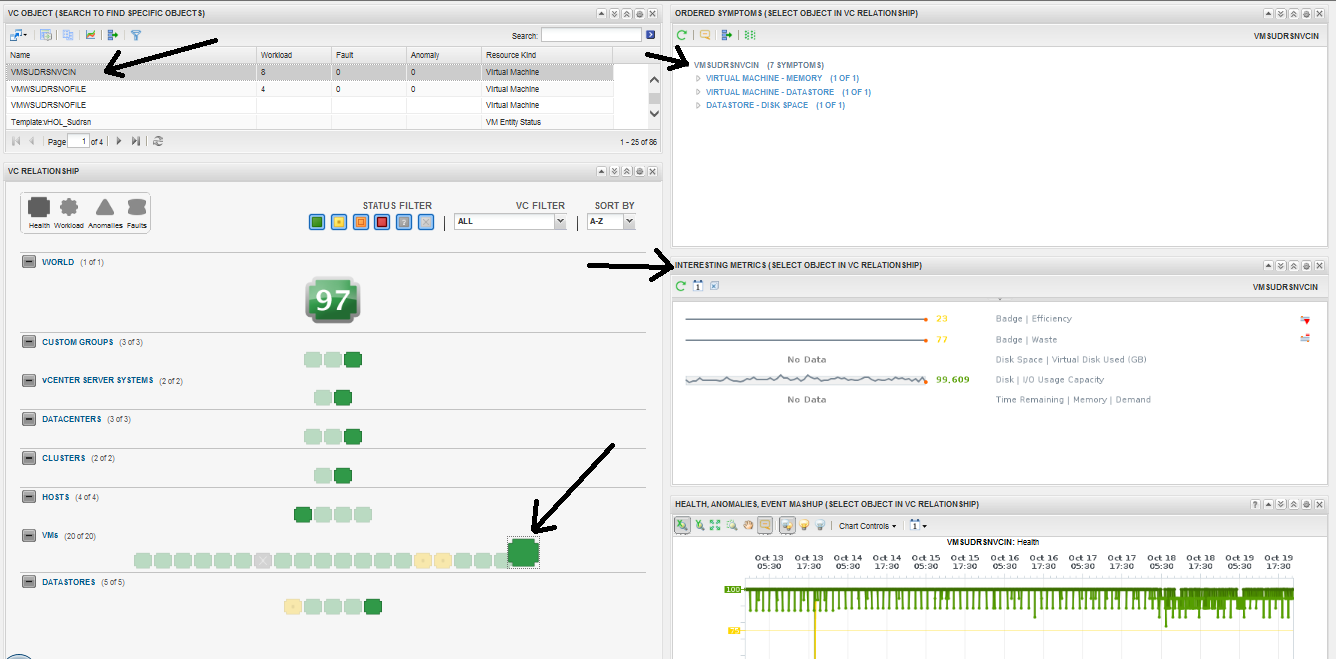Select the Anomalies triangle badge icon
This screenshot has width=1336, height=659.
coord(104,208)
